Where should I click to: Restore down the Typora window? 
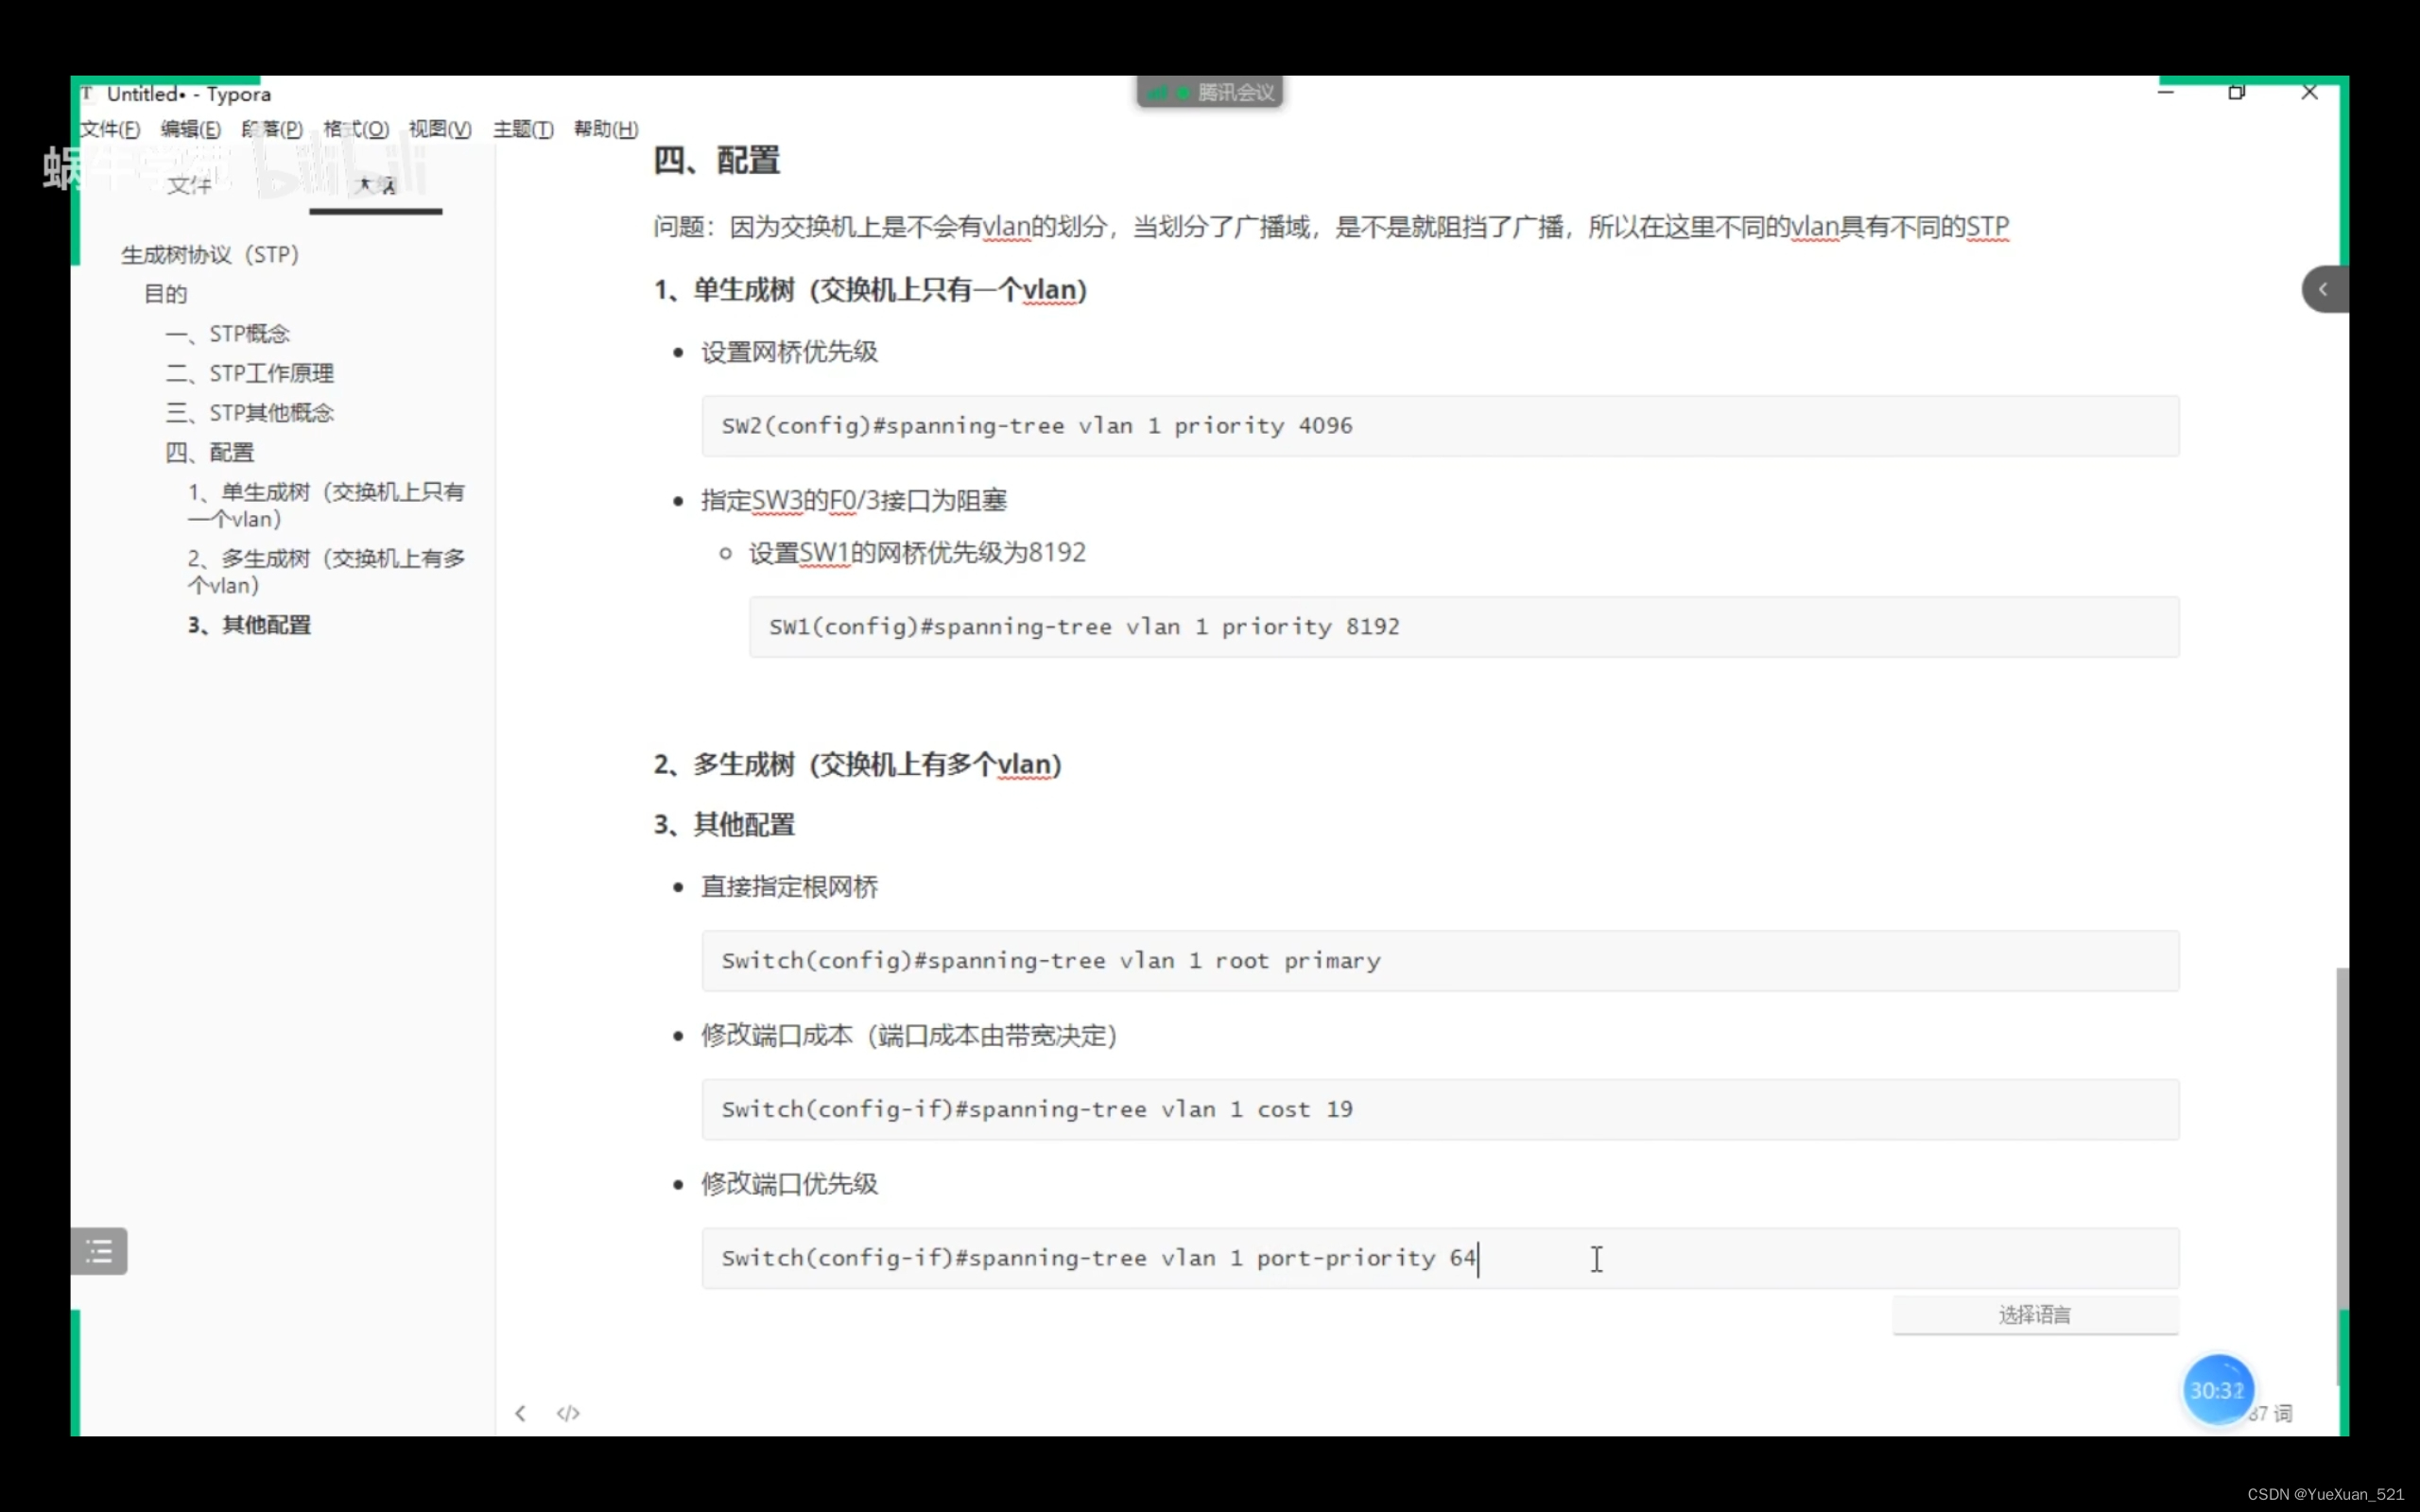2237,92
